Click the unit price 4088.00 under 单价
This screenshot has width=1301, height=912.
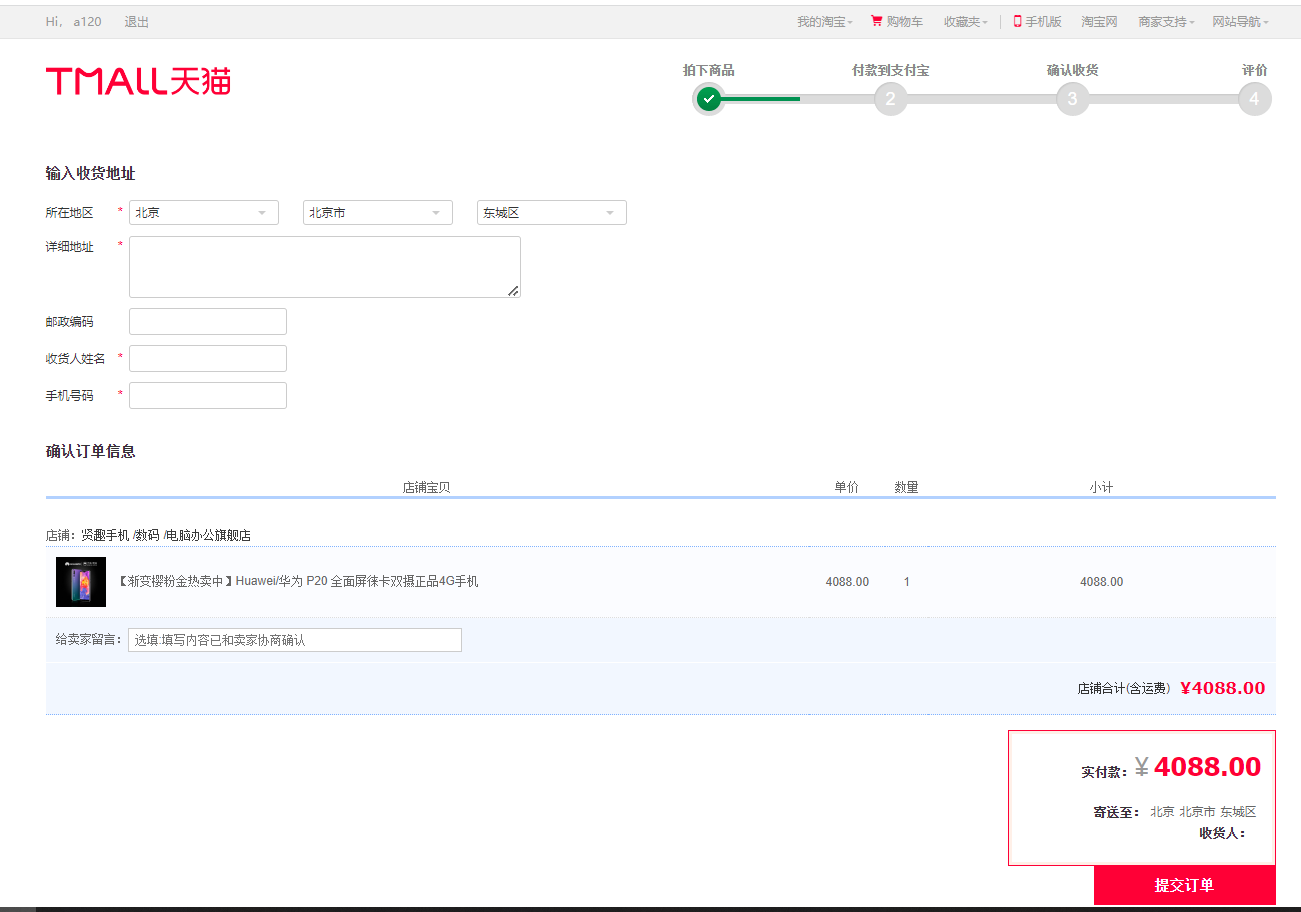[847, 582]
